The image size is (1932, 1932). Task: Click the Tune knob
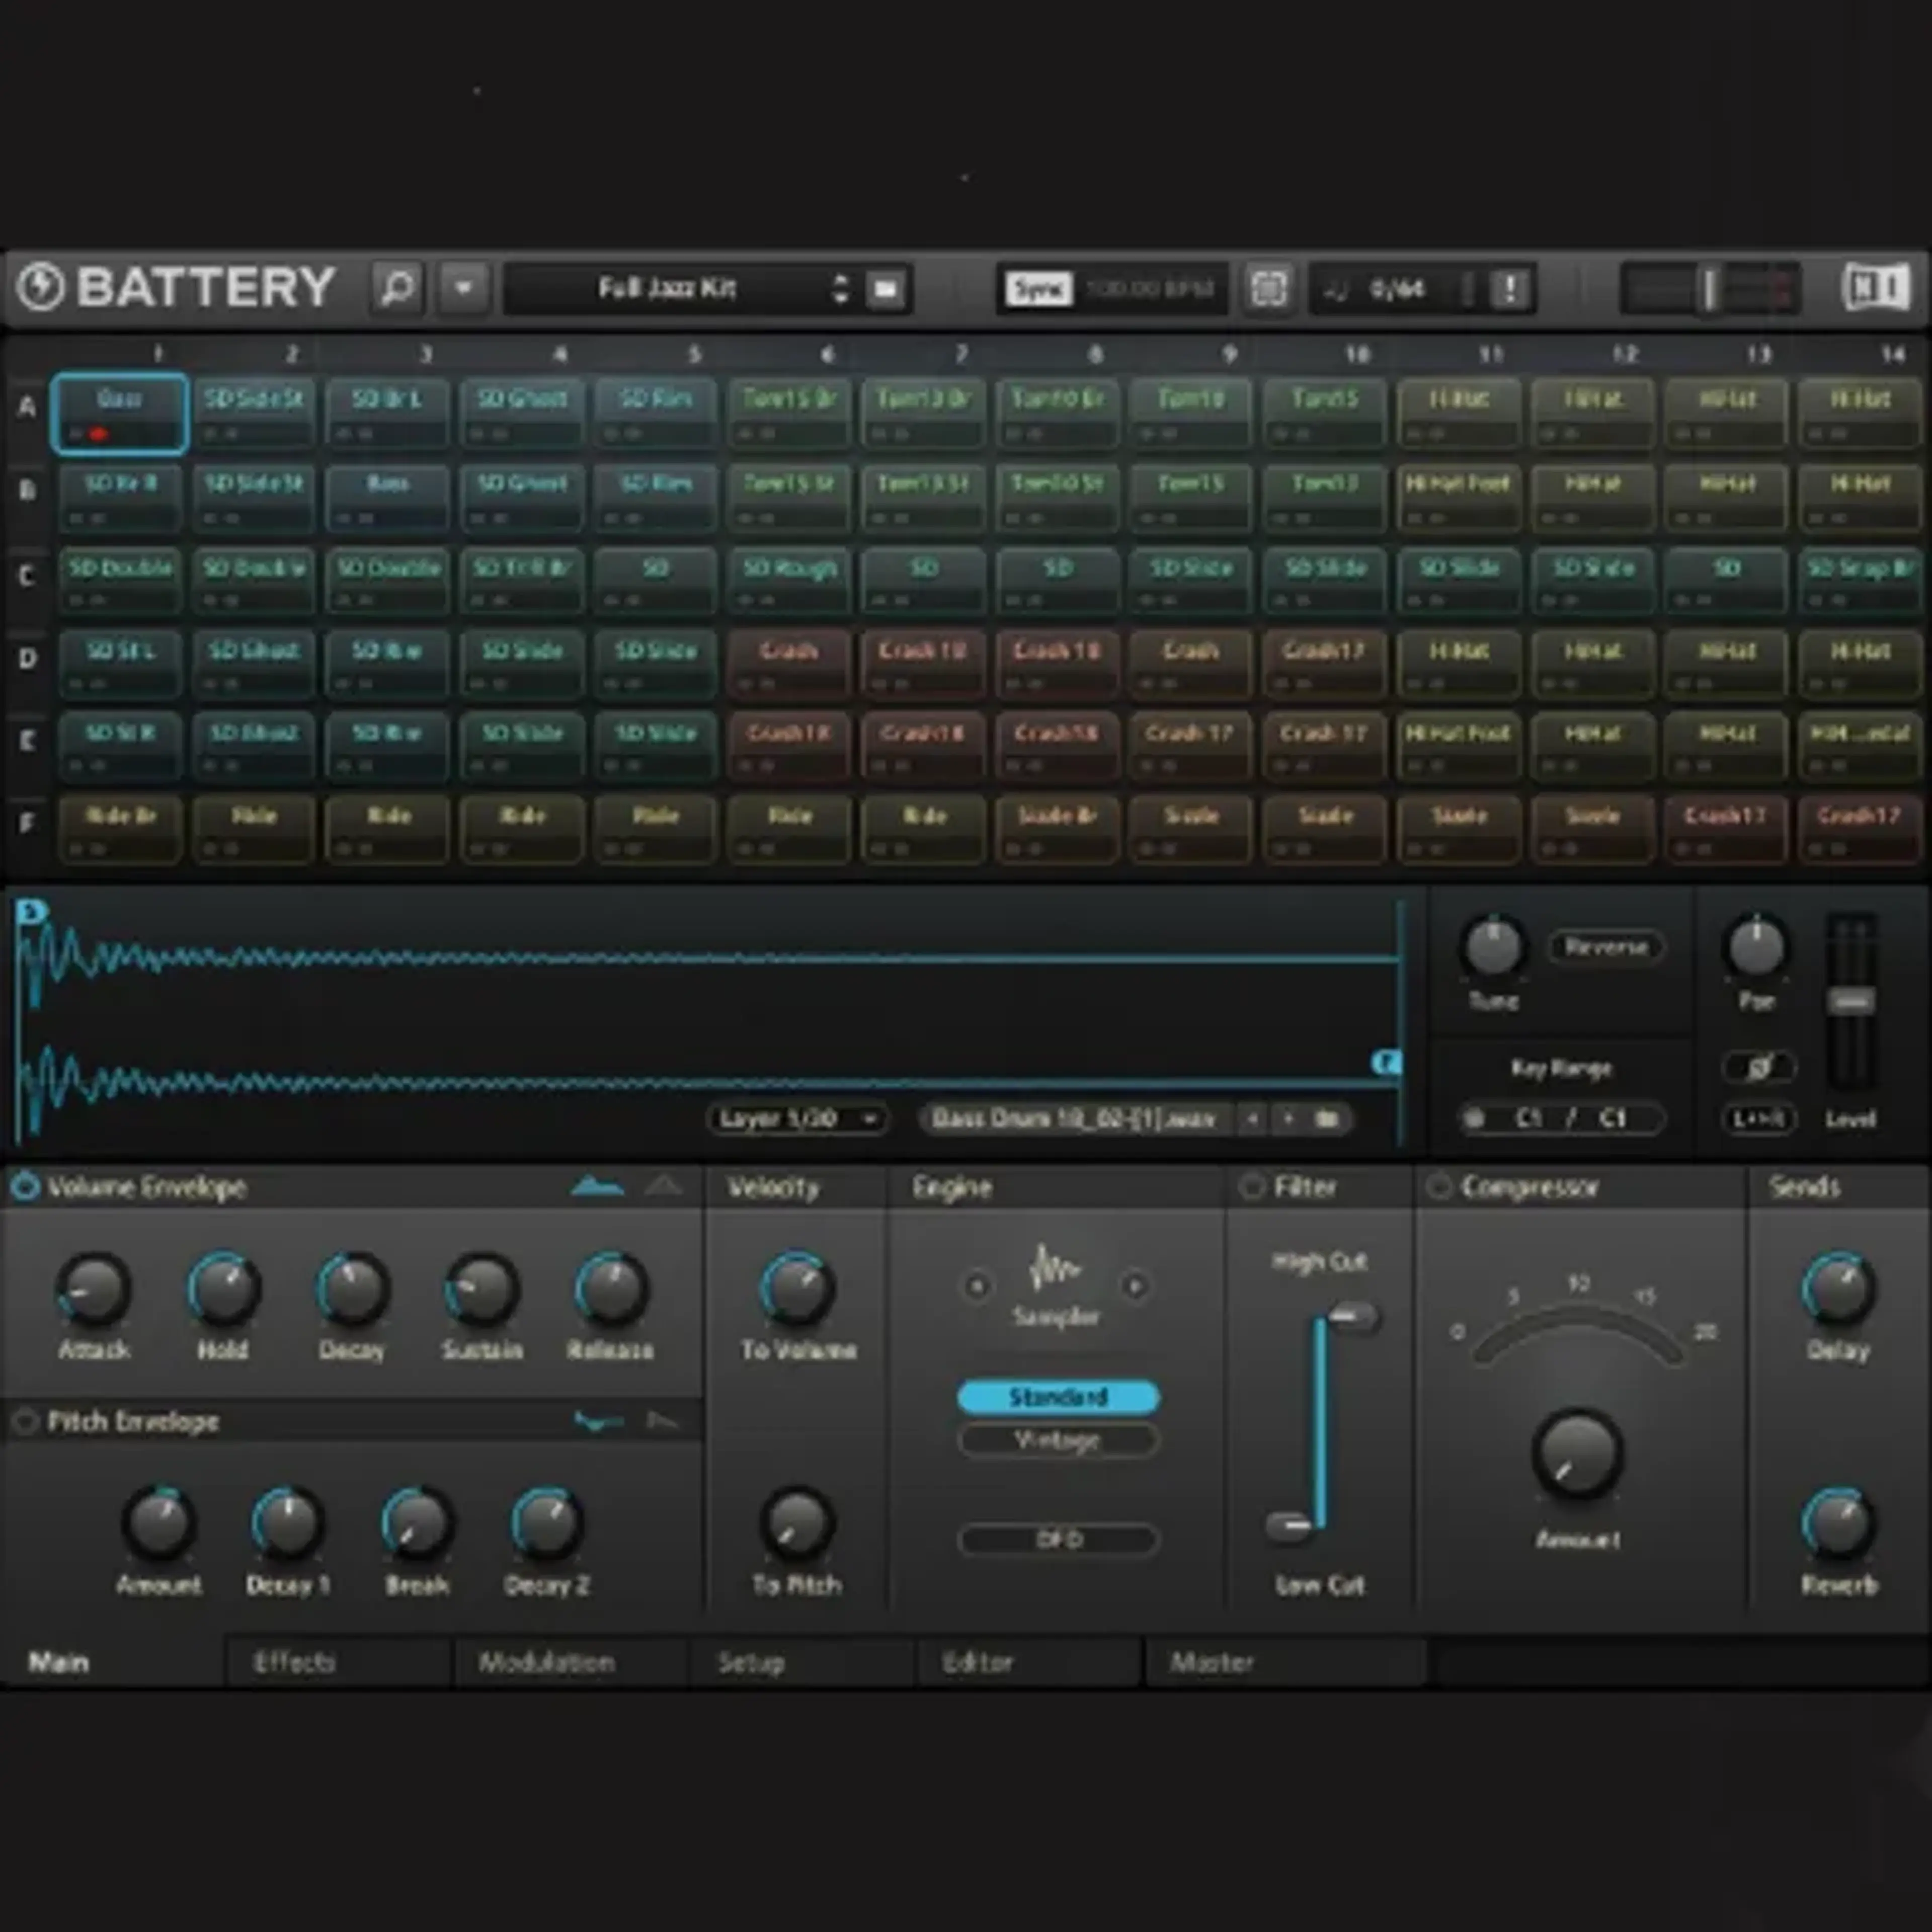[1493, 946]
